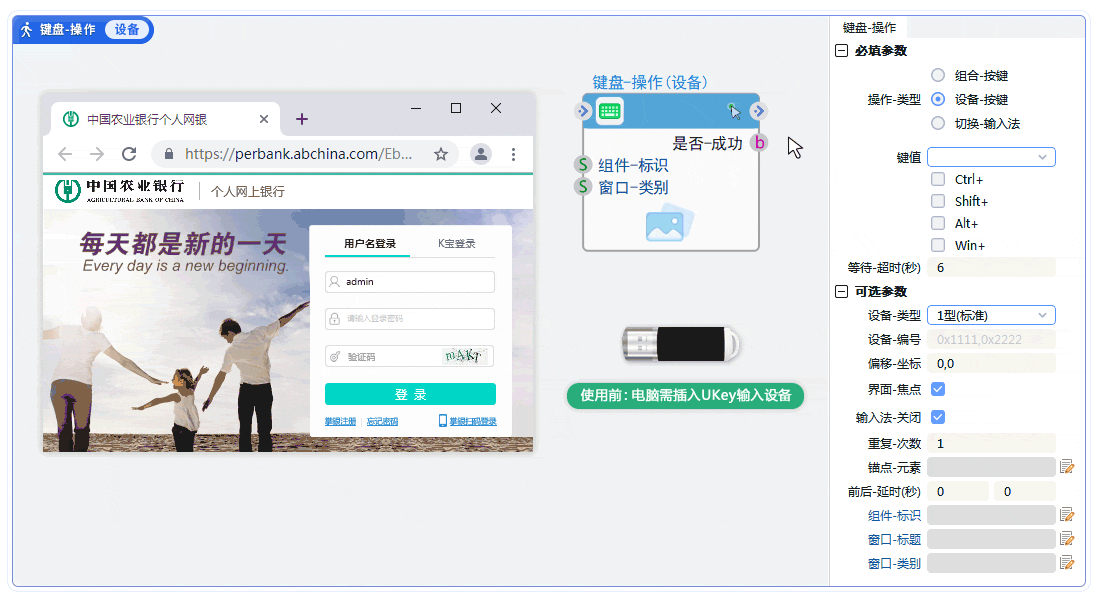Click the walking figure icon in the header badge
Image resolution: width=1101 pixels, height=598 pixels.
27,29
